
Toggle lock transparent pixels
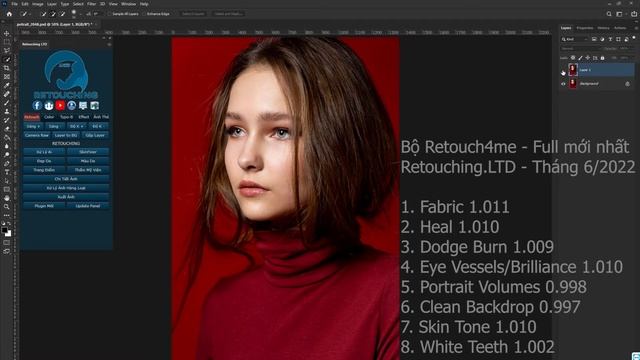(573, 58)
